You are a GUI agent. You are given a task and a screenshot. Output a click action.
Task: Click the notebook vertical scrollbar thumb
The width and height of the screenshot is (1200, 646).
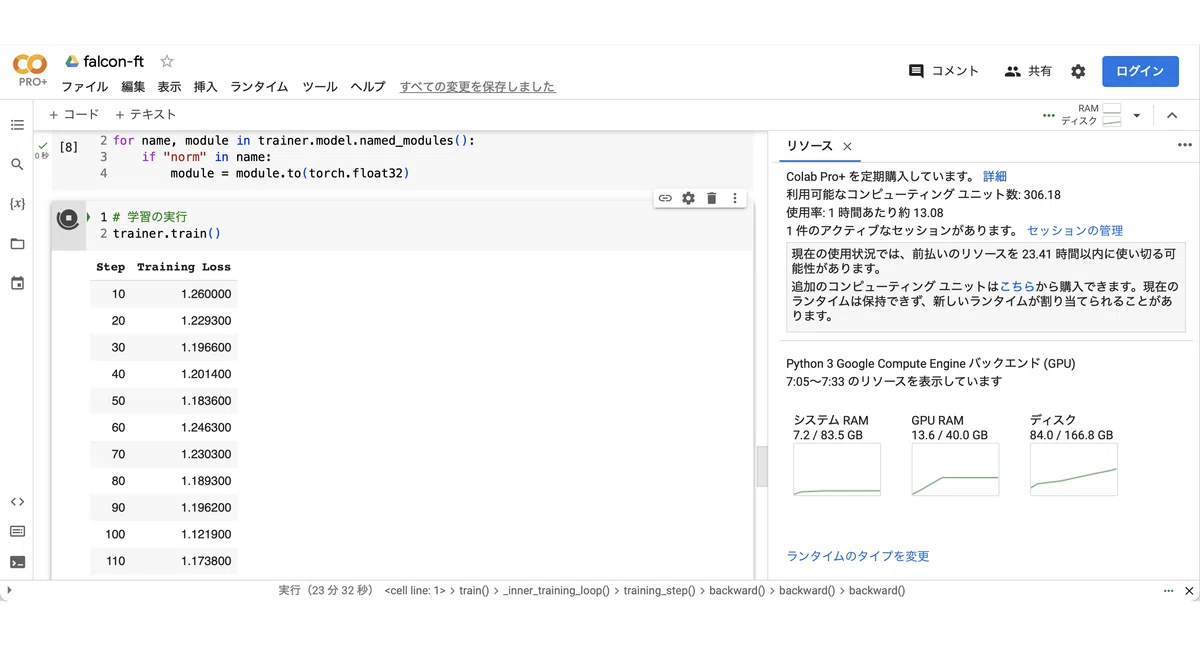pyautogui.click(x=761, y=466)
